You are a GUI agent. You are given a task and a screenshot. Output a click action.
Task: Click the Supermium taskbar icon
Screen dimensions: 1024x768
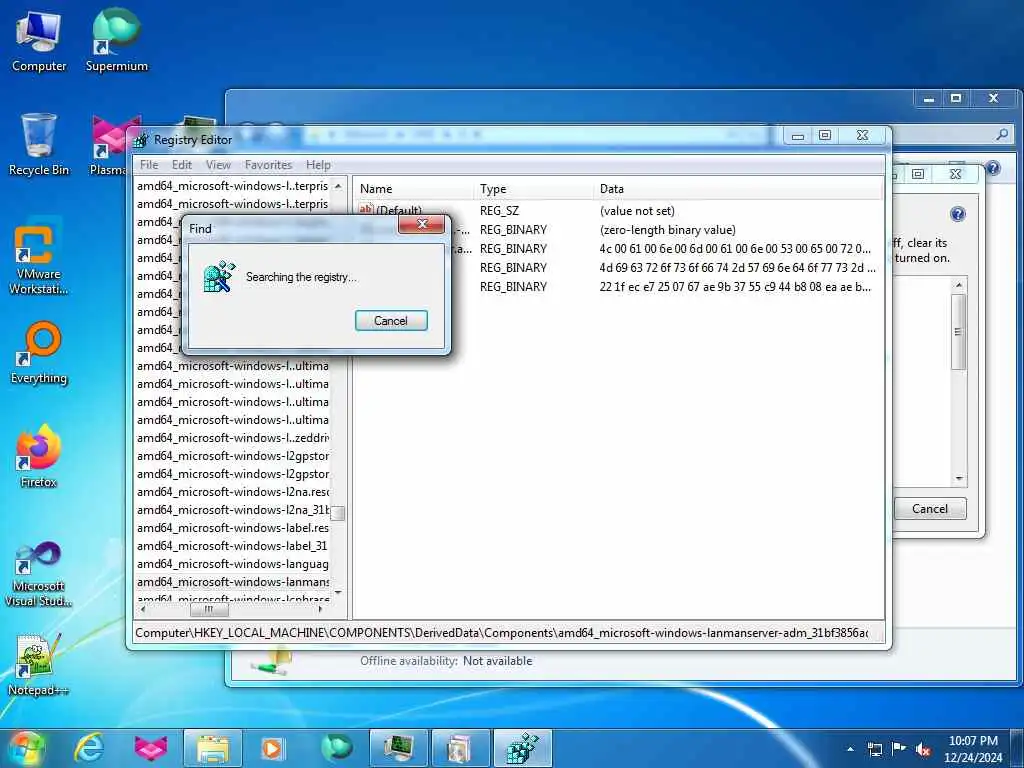[336, 748]
